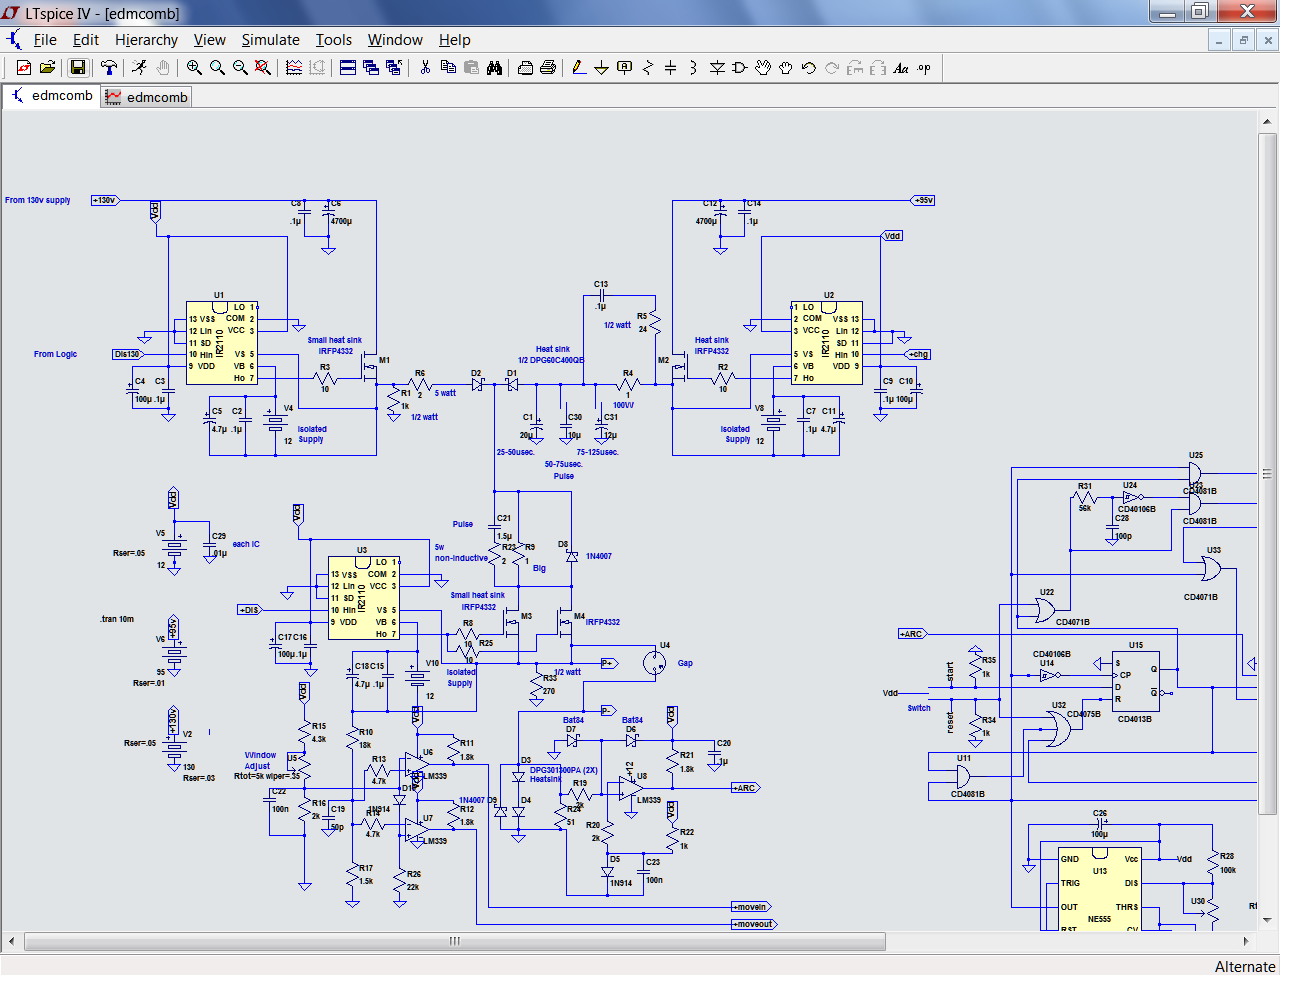Click the 'Window Adjust' text label
1313x985 pixels.
(260, 761)
